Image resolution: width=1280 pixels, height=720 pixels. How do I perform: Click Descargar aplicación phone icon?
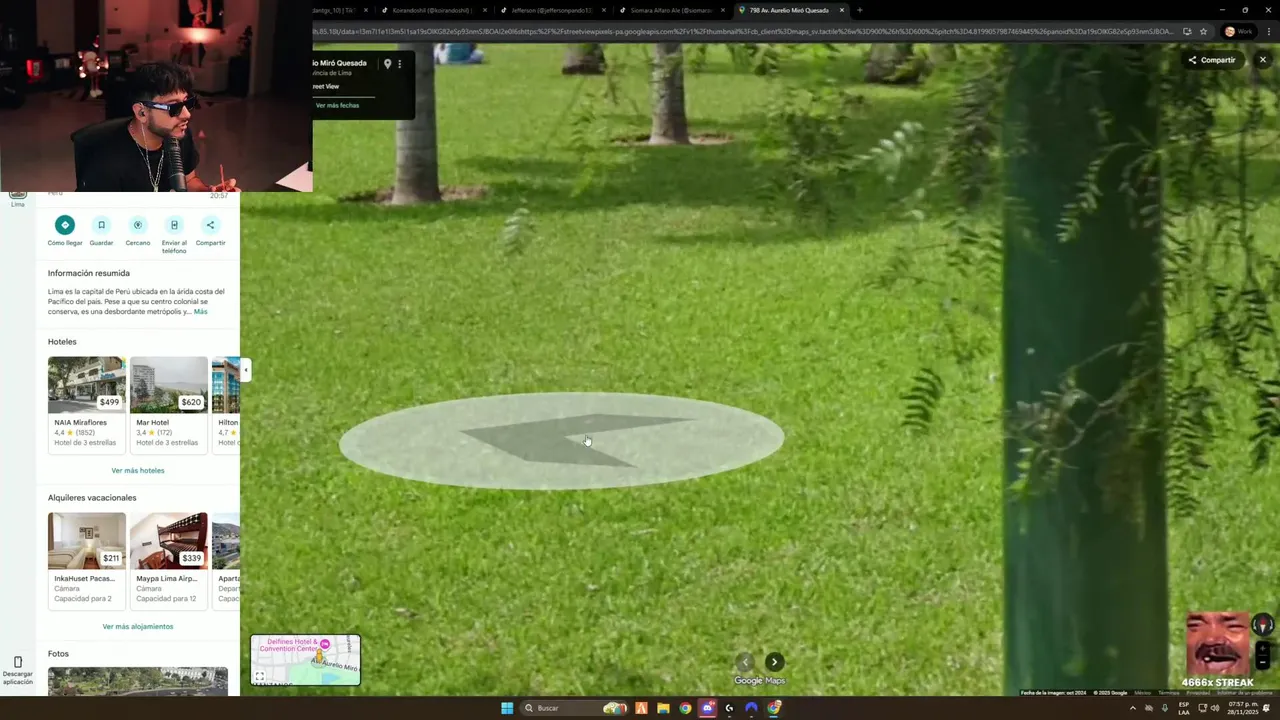[18, 662]
